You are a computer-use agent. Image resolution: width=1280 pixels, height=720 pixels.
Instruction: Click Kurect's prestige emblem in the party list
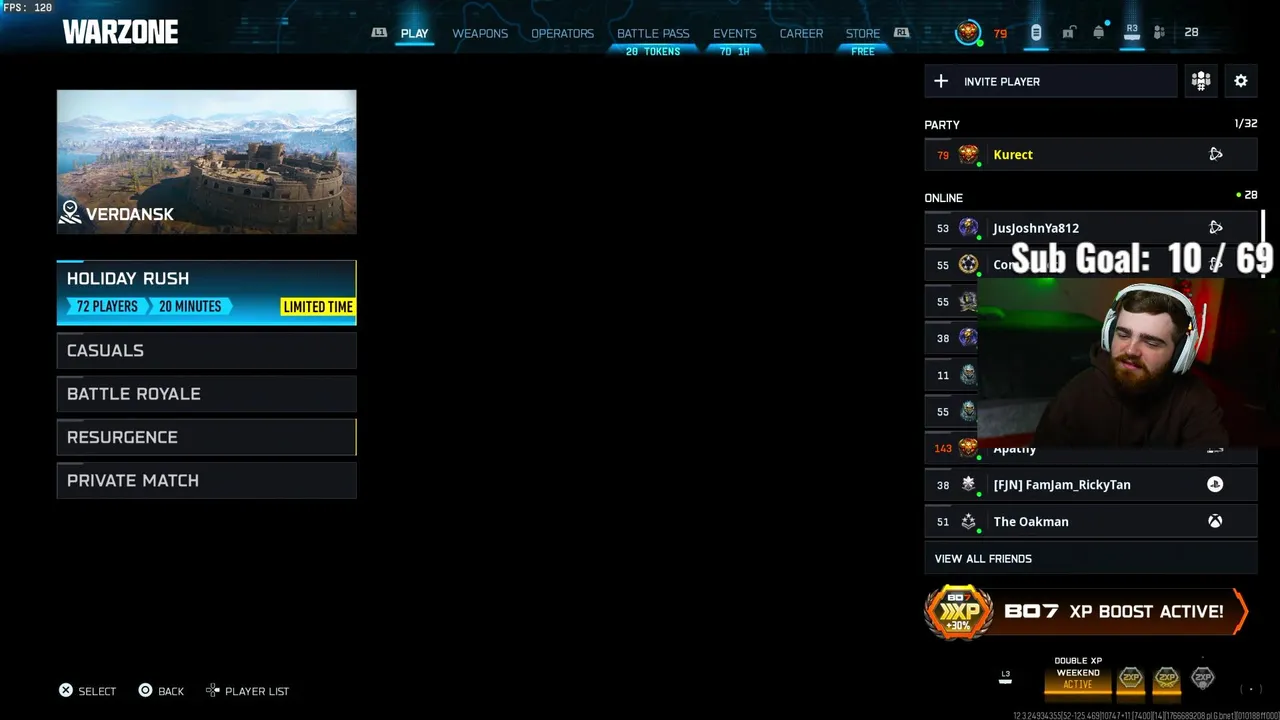coord(968,154)
